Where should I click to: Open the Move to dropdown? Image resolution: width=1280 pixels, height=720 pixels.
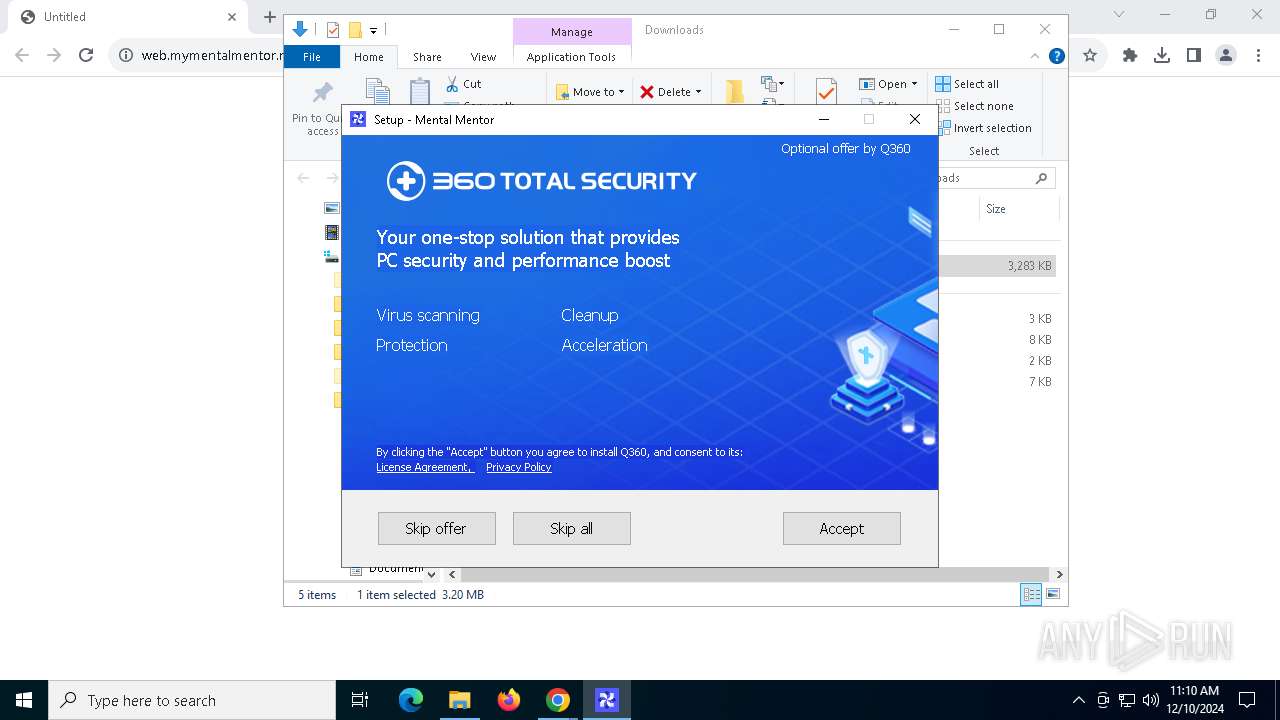pos(590,91)
